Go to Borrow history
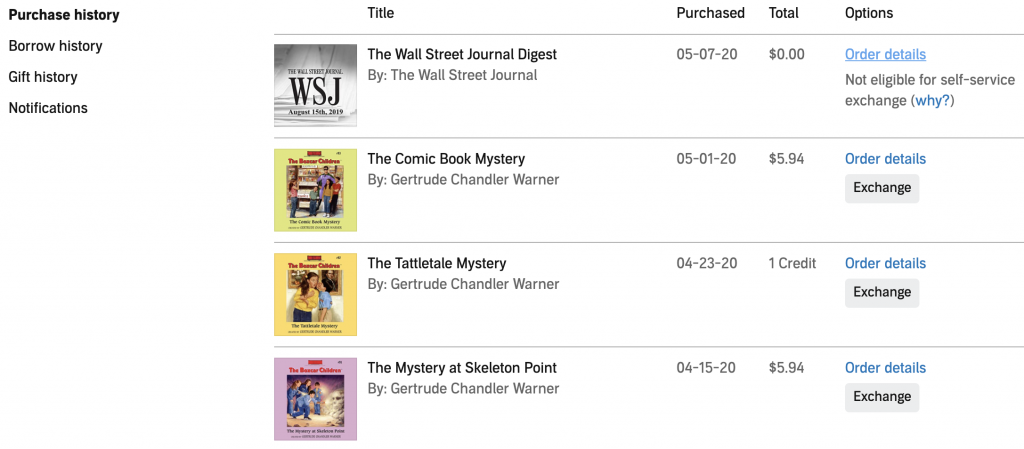Screen dimensions: 1024x449 pos(56,46)
